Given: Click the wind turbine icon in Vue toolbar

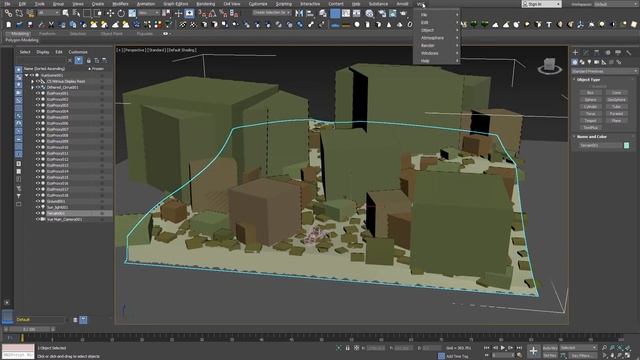Looking at the screenshot, I should point(580,24).
